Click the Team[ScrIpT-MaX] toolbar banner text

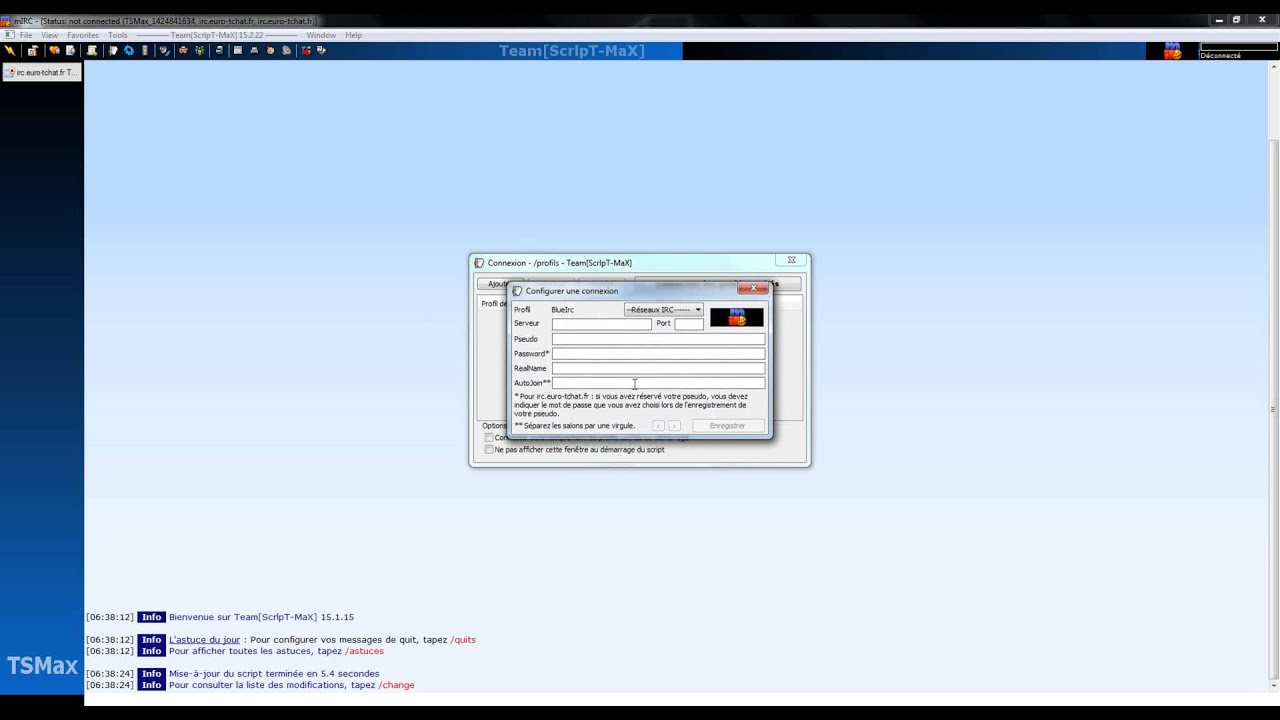click(572, 51)
